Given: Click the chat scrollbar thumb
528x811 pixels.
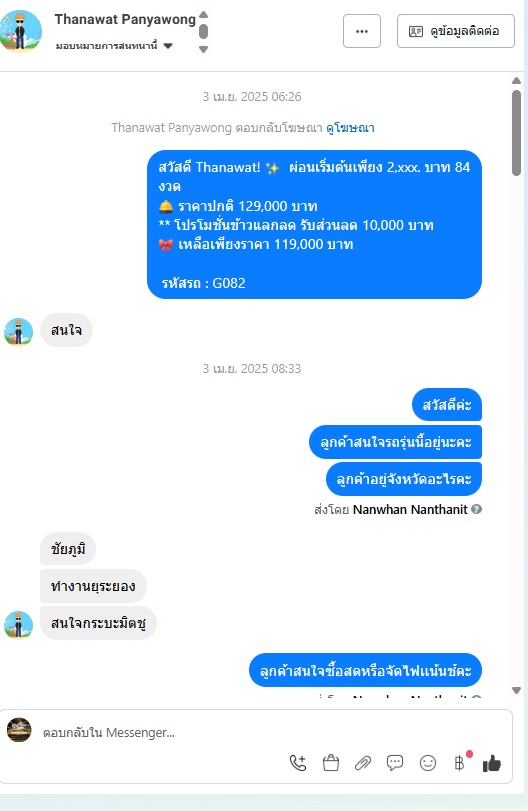Looking at the screenshot, I should (516, 133).
